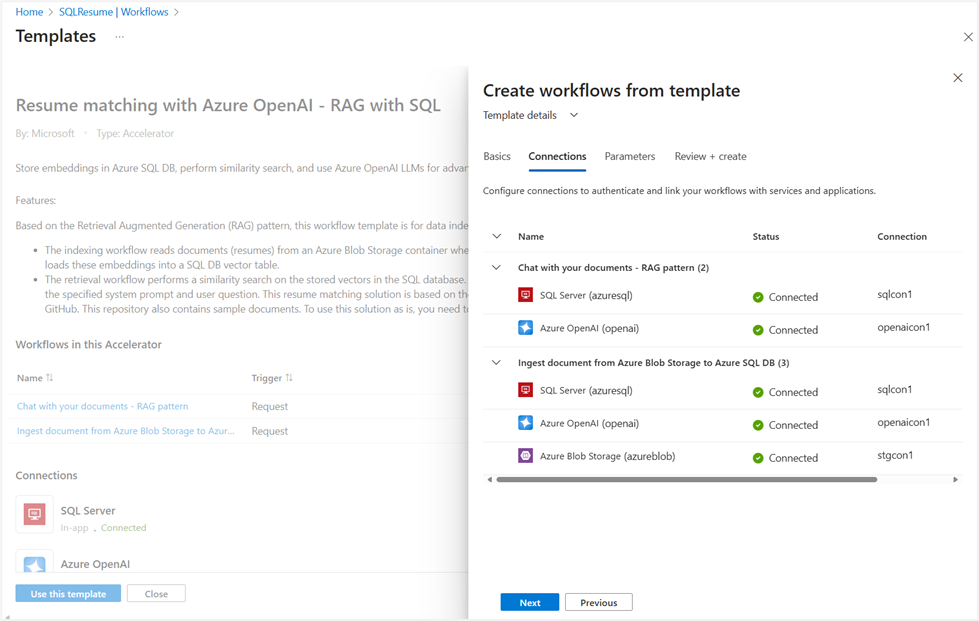Click Connected status checkmark for openaicon1 under Ingest group
The width and height of the screenshot is (979, 621).
pyautogui.click(x=758, y=425)
